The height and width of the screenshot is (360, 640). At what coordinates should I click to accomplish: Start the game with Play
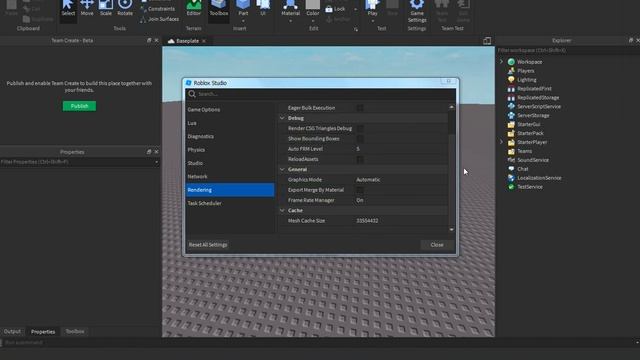pos(372,8)
